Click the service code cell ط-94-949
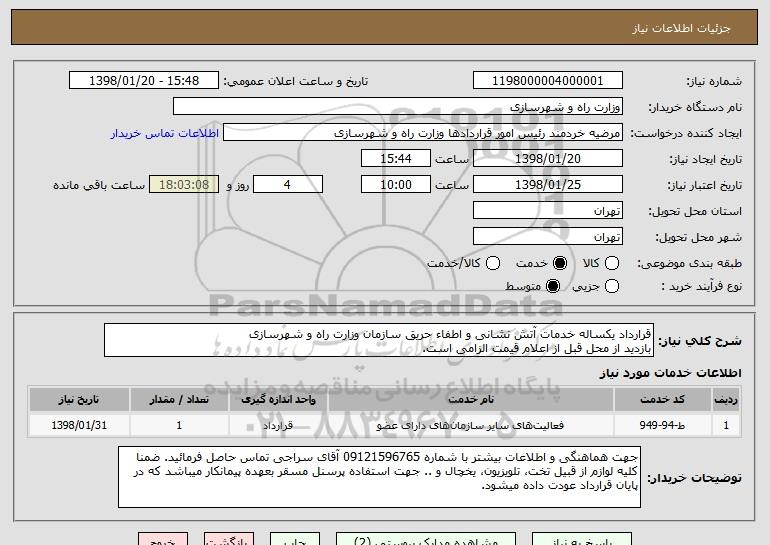This screenshot has width=770, height=545. point(662,425)
